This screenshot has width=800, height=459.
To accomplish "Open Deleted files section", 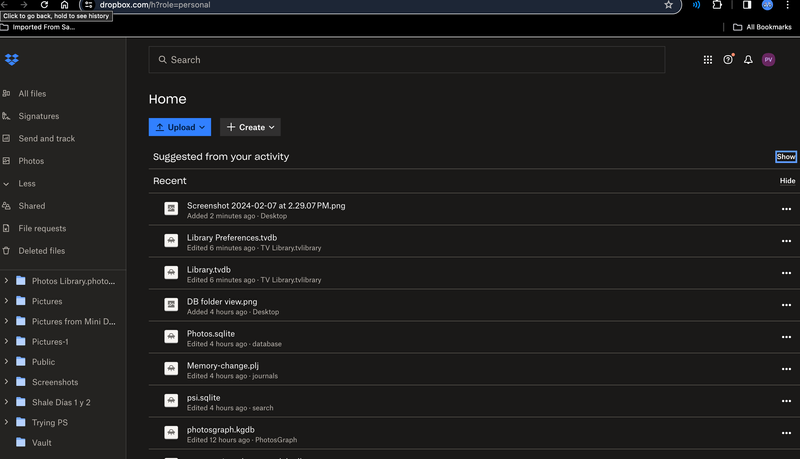I will (42, 250).
